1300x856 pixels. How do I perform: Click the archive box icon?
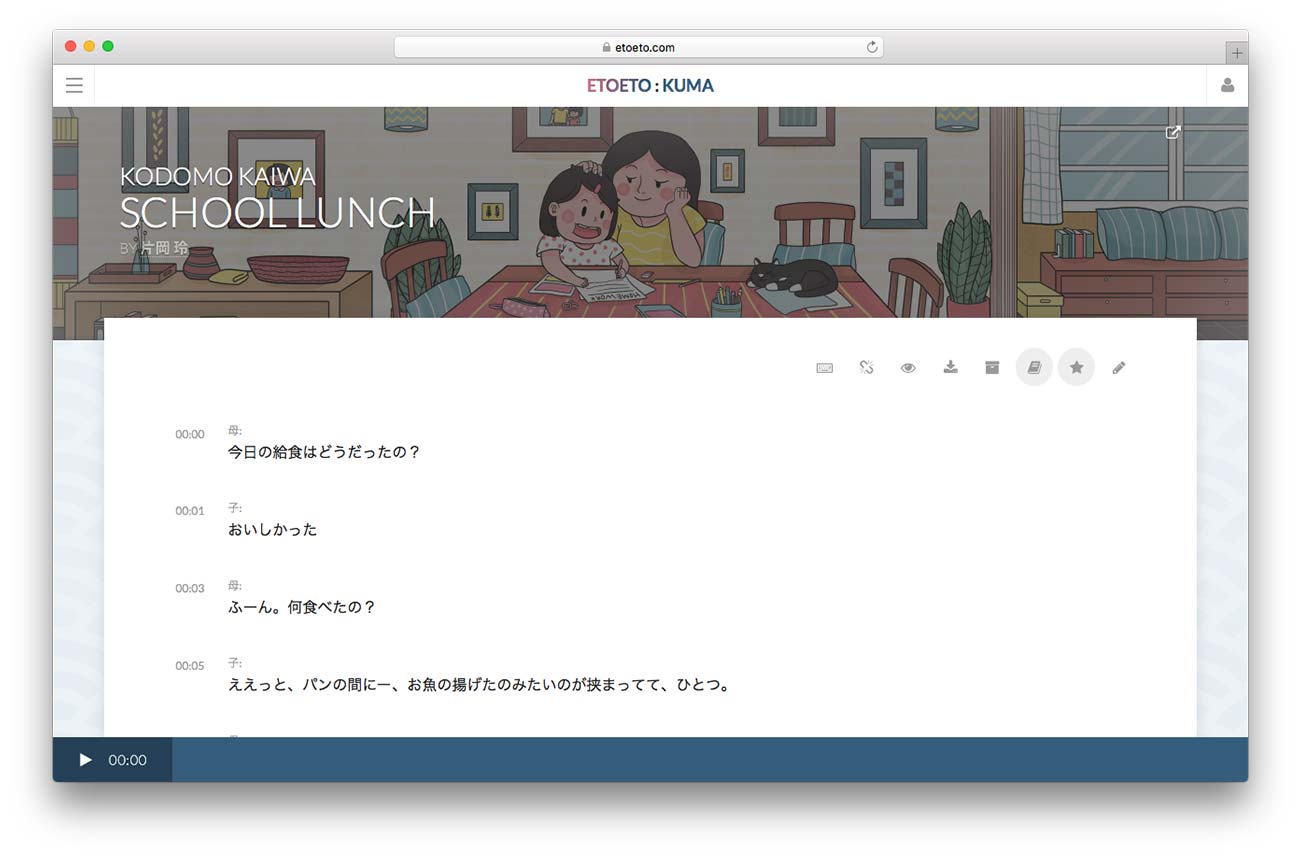[x=992, y=368]
